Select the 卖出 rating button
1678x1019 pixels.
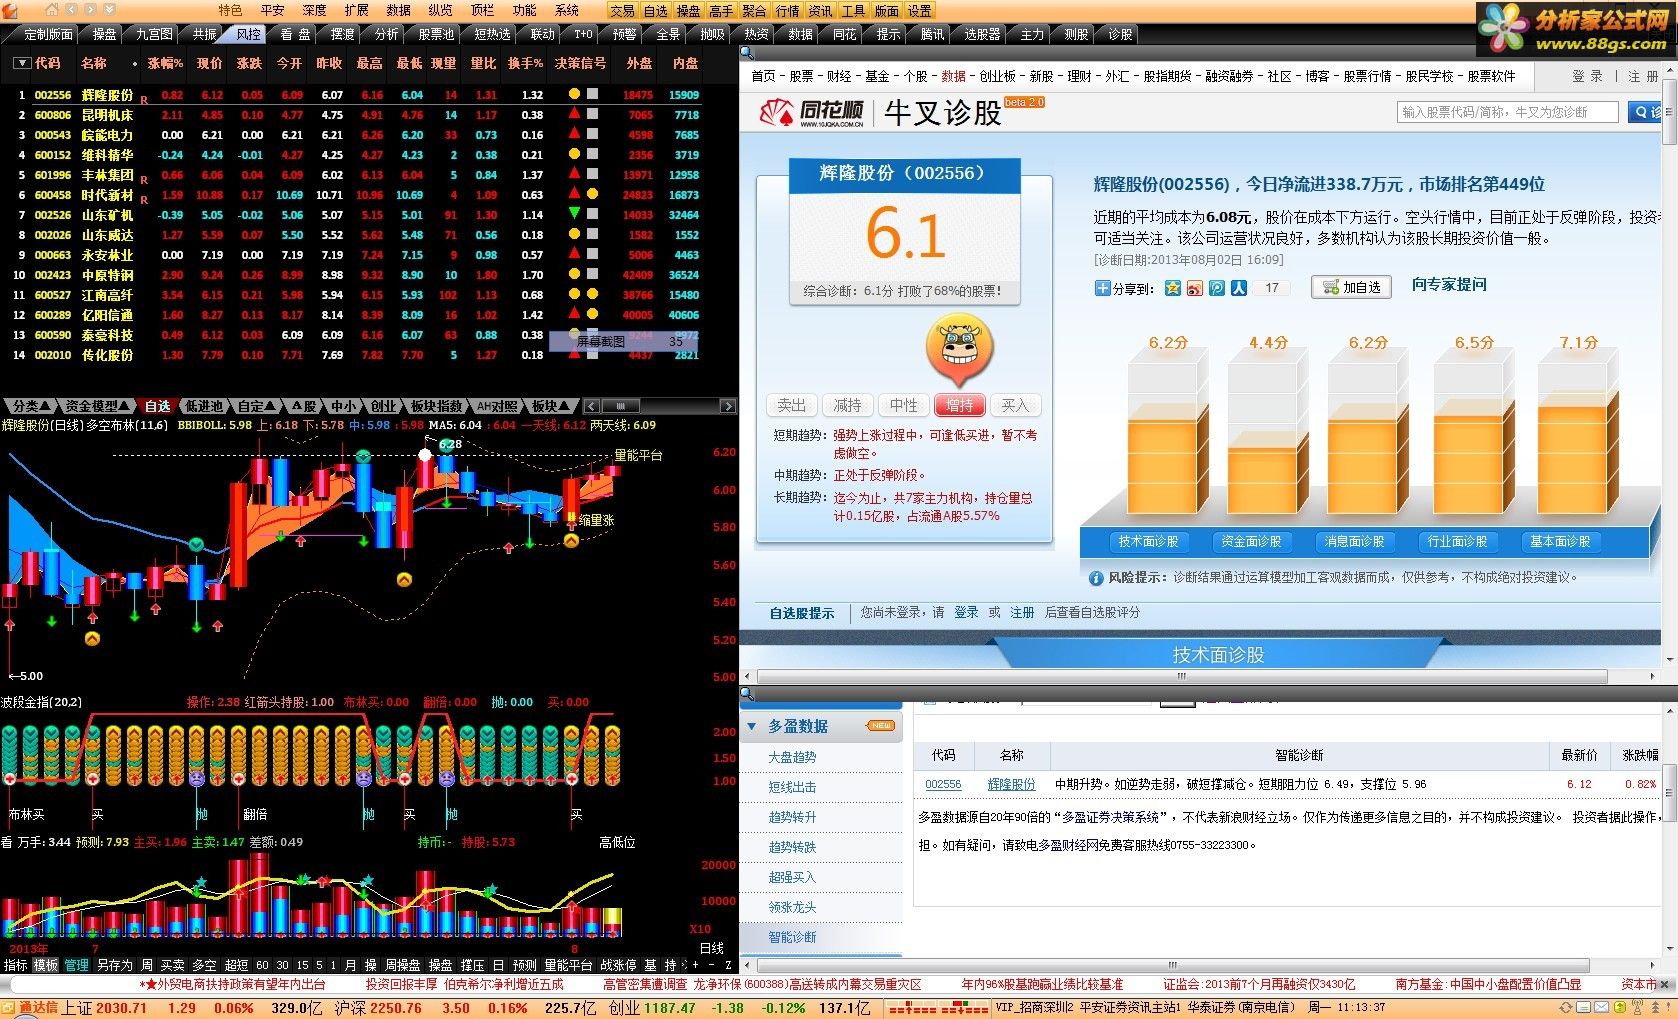tap(792, 405)
